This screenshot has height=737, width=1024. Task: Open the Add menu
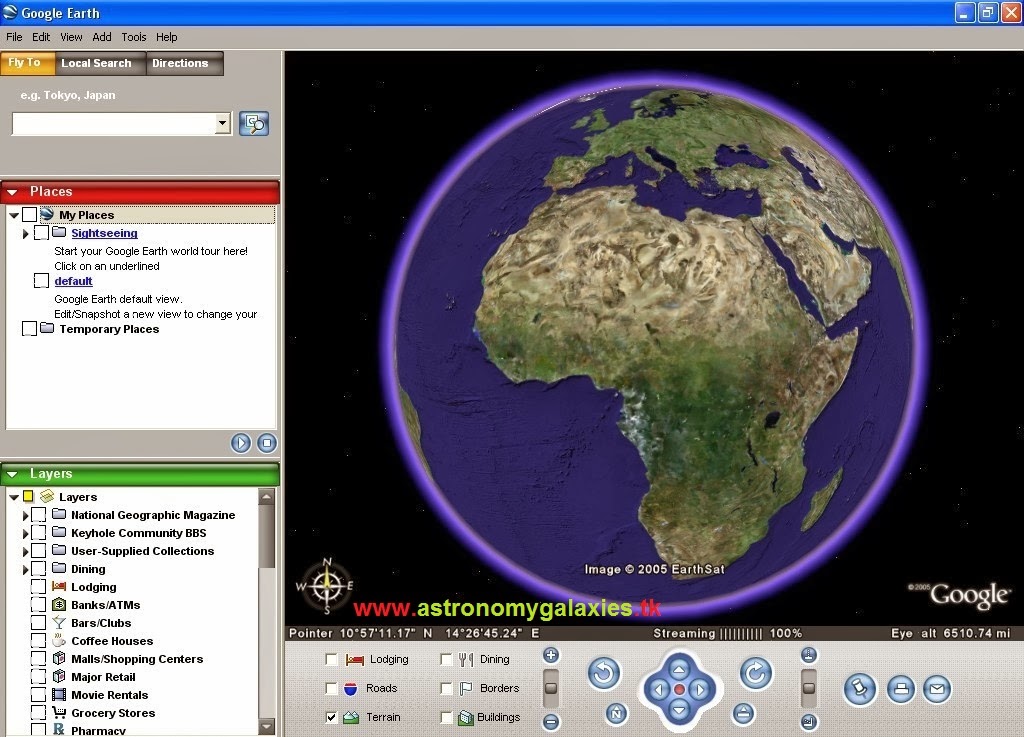[101, 37]
